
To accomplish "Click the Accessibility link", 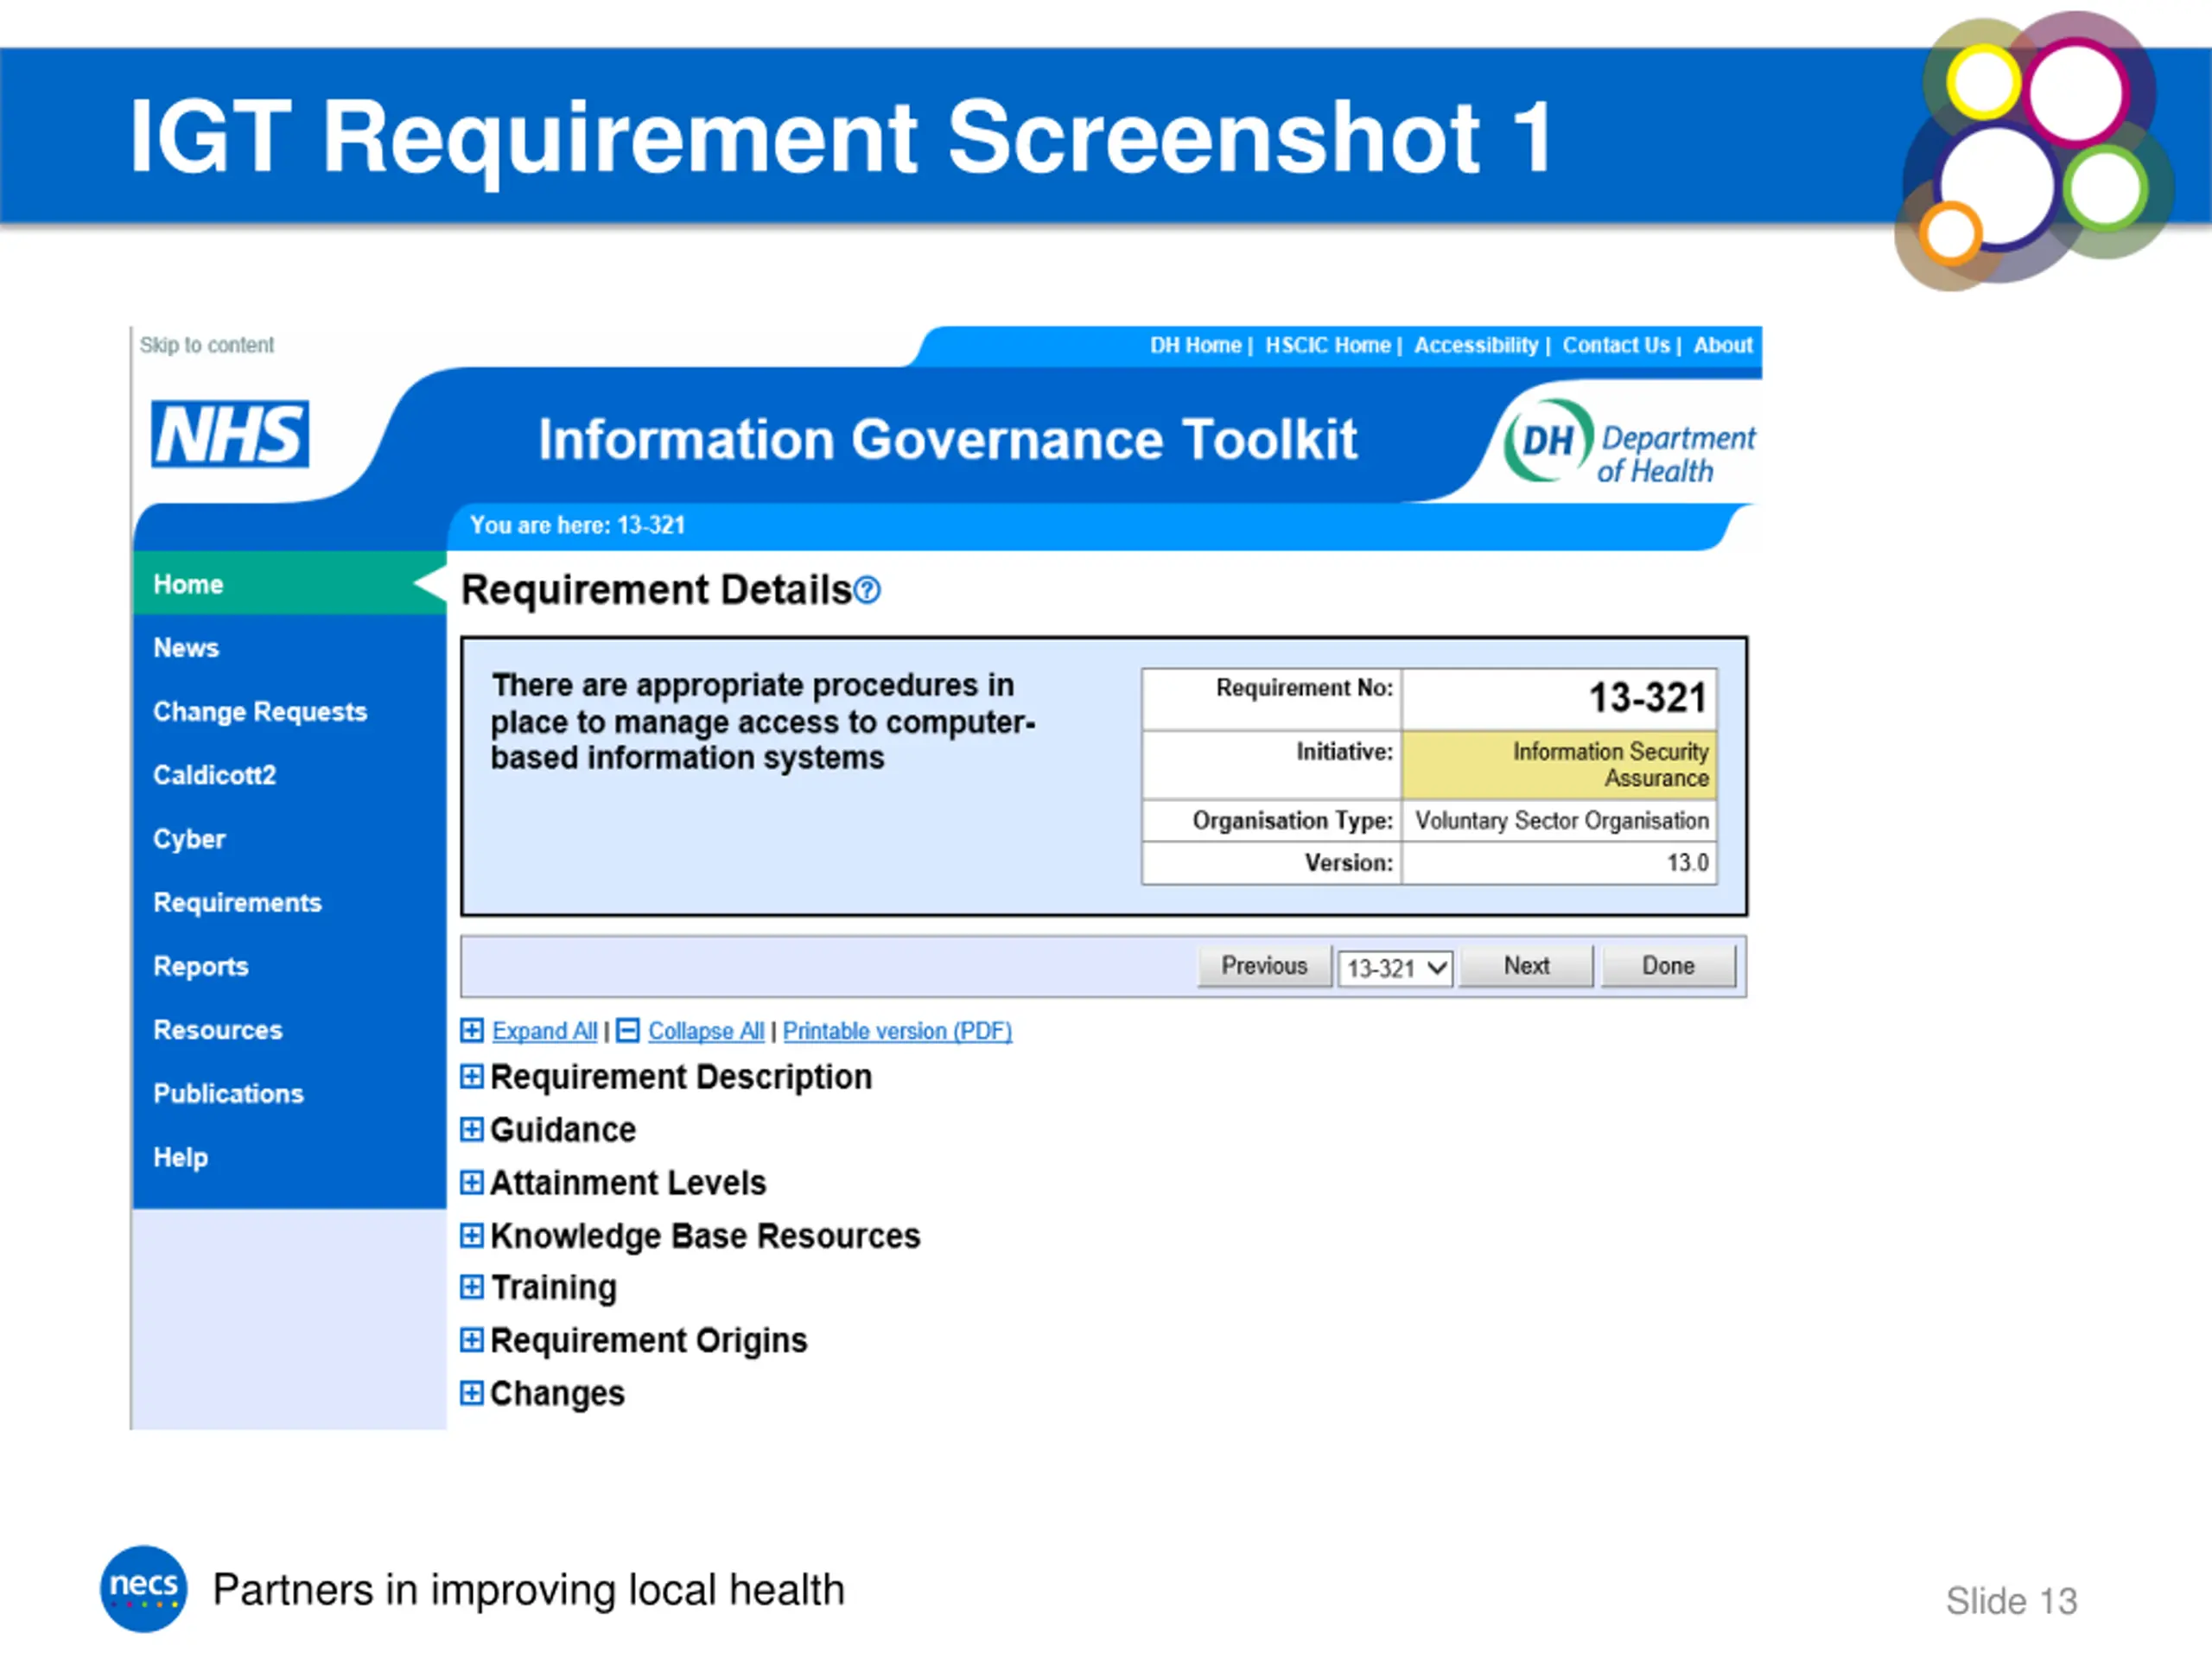I will (x=1475, y=346).
